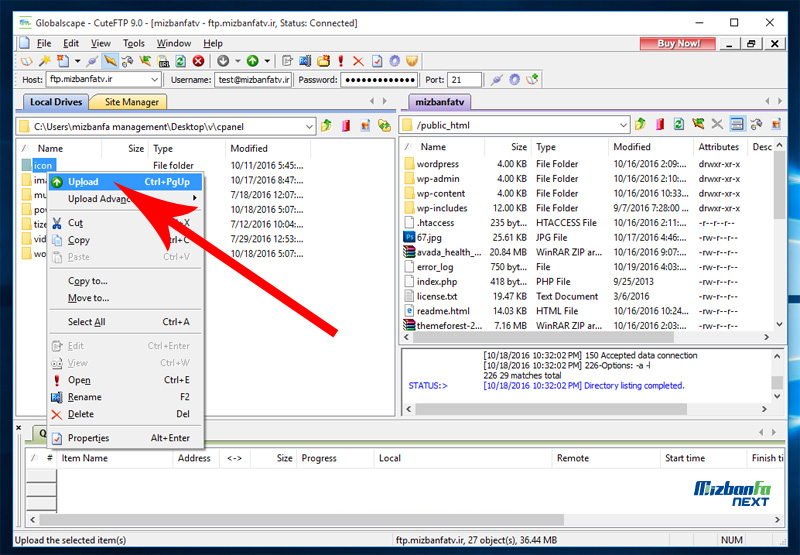Click the Refresh icon in remote pane
The image size is (800, 555).
coord(679,125)
